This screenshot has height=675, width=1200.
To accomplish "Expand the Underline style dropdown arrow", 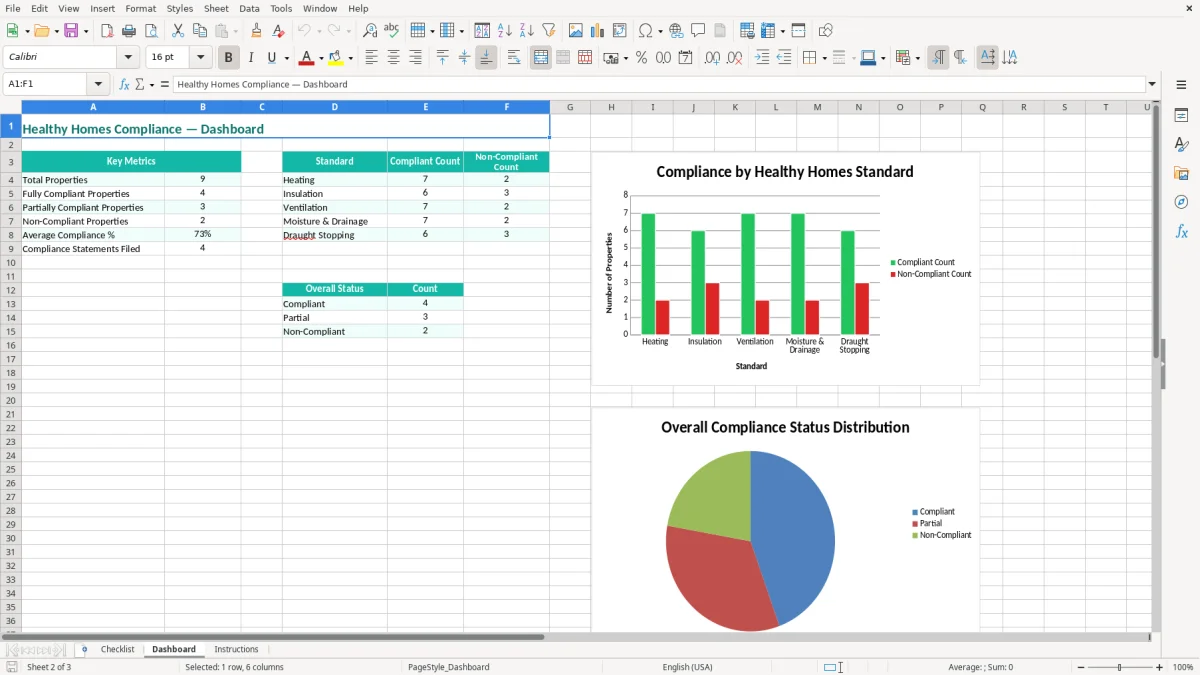I will (286, 58).
